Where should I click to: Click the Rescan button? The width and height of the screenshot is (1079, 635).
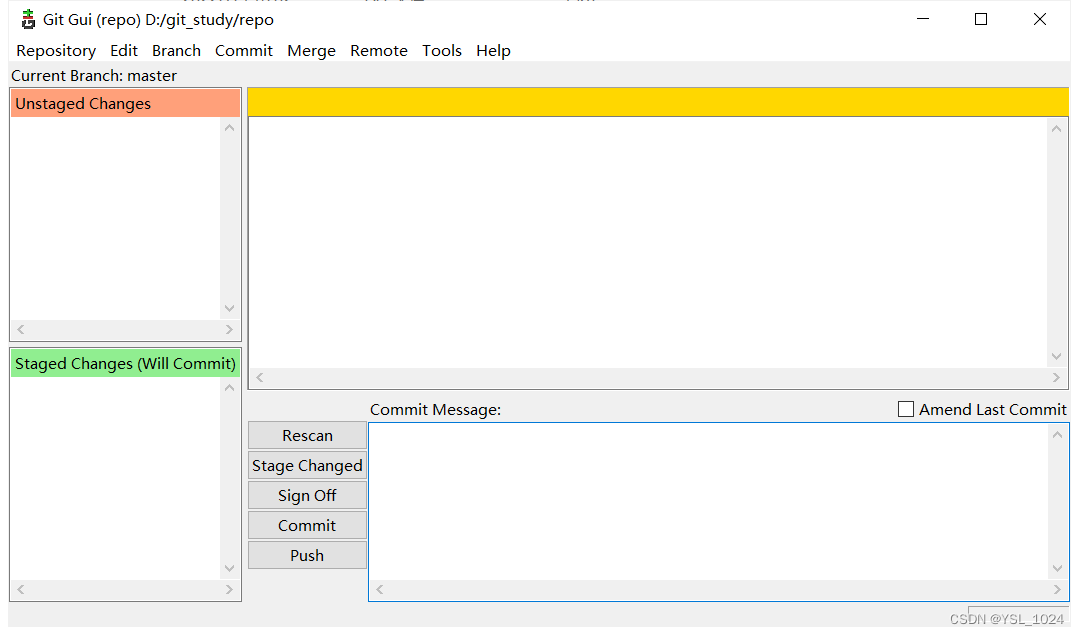[307, 435]
